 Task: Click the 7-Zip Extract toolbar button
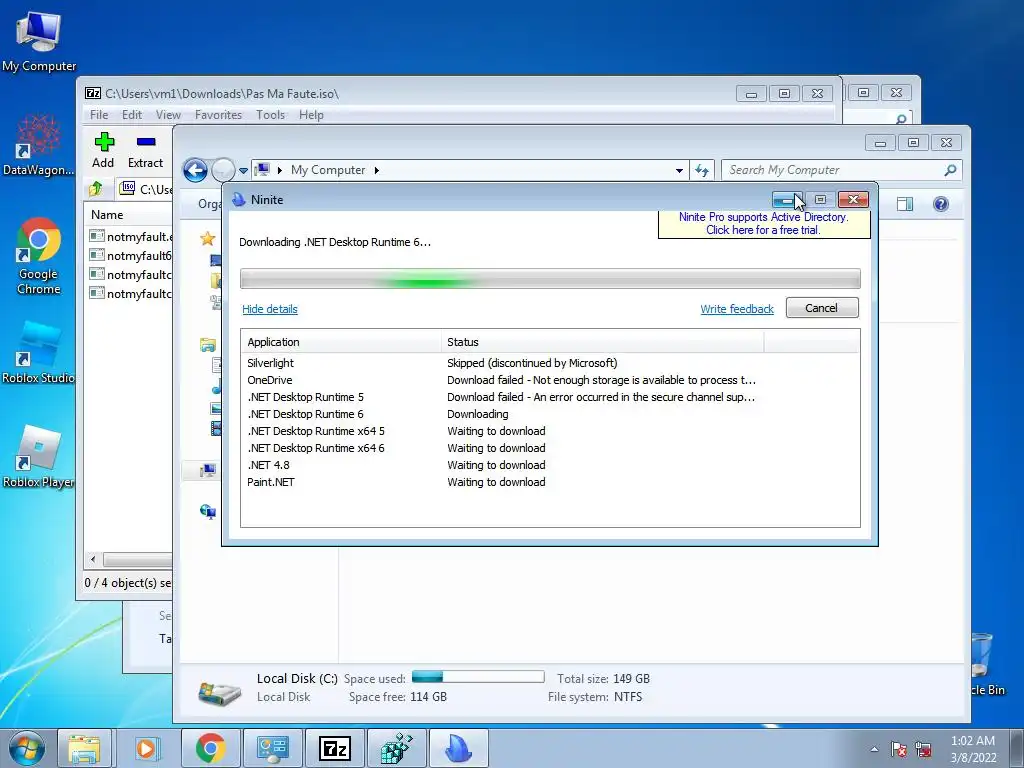[146, 150]
